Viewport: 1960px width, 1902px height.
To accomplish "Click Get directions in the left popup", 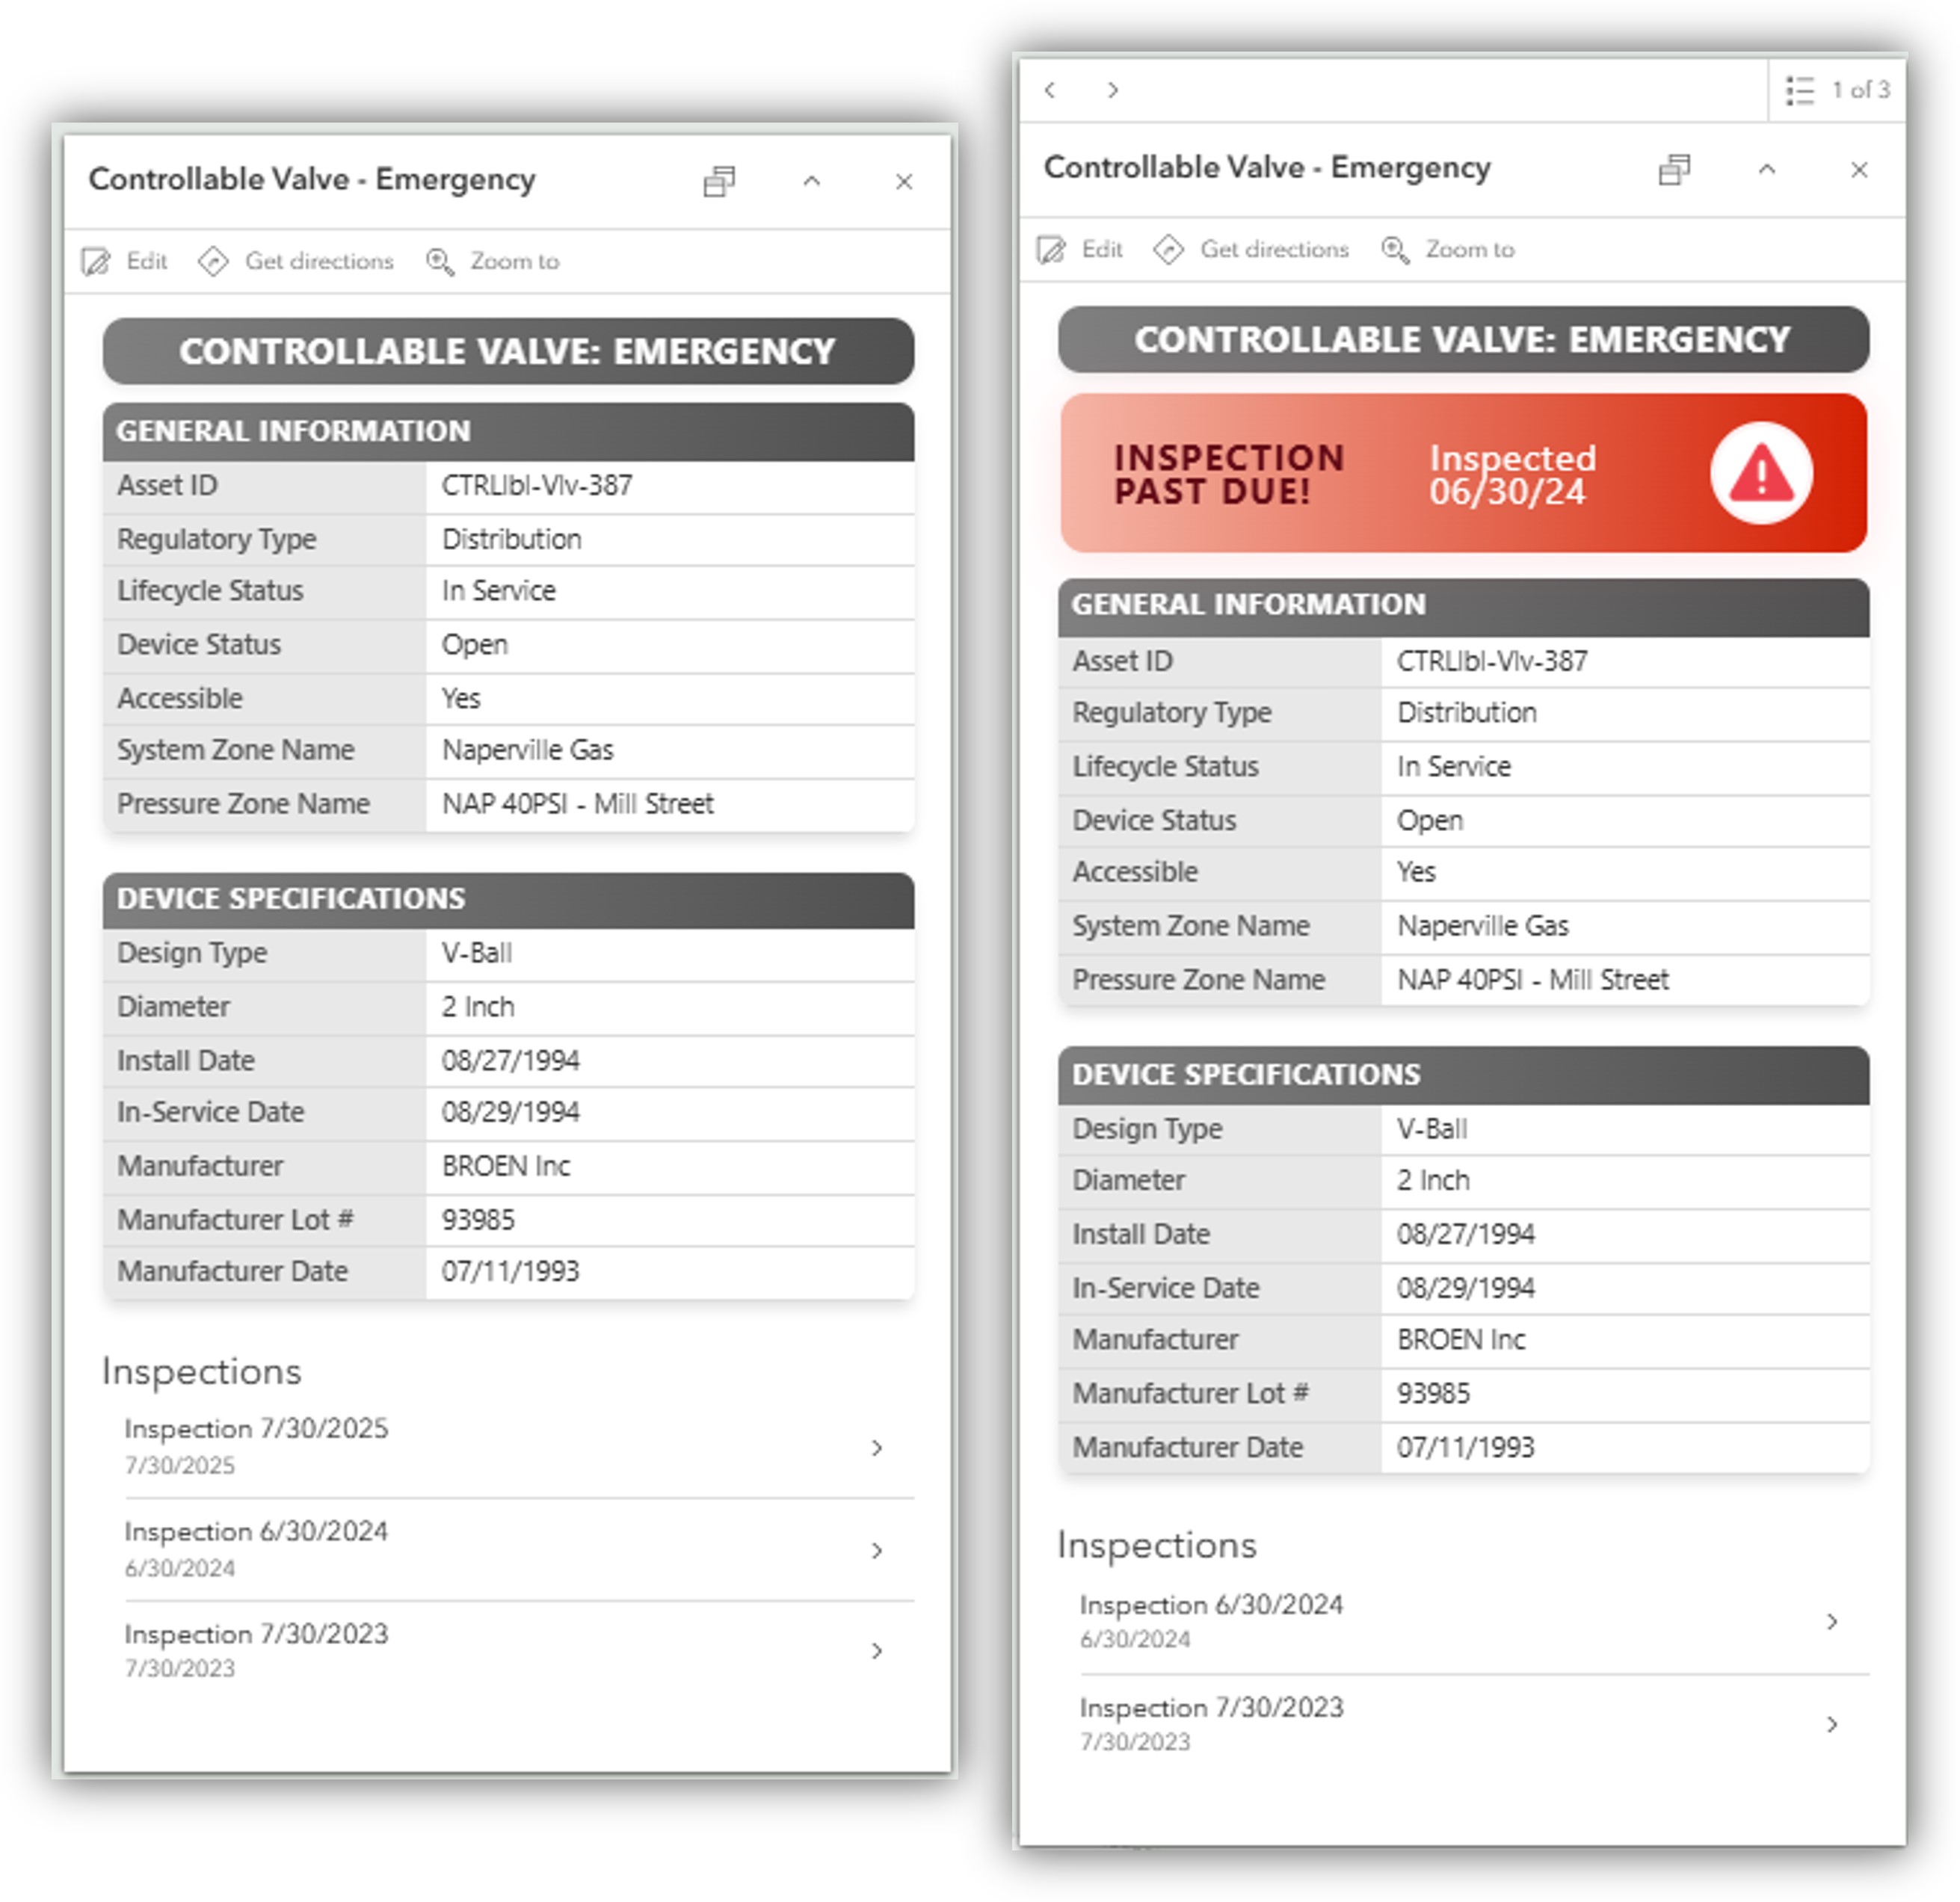I will 296,261.
